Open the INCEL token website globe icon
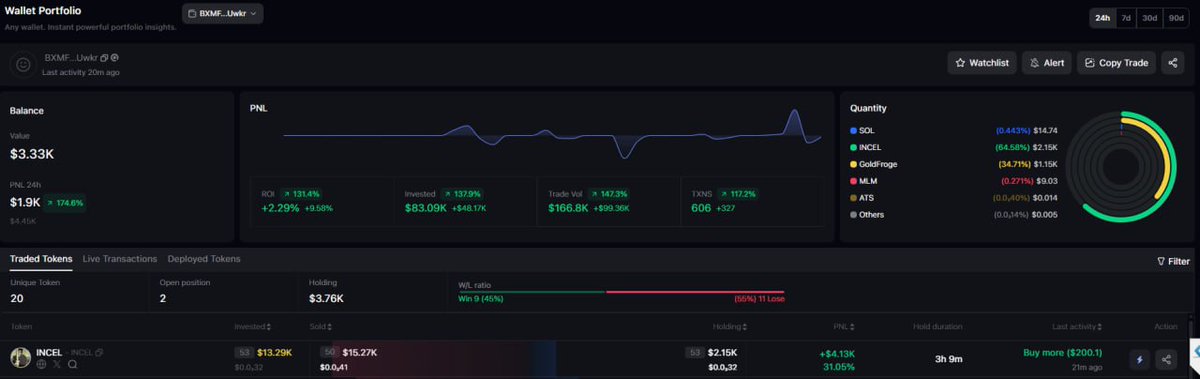This screenshot has width=1200, height=379. point(41,365)
